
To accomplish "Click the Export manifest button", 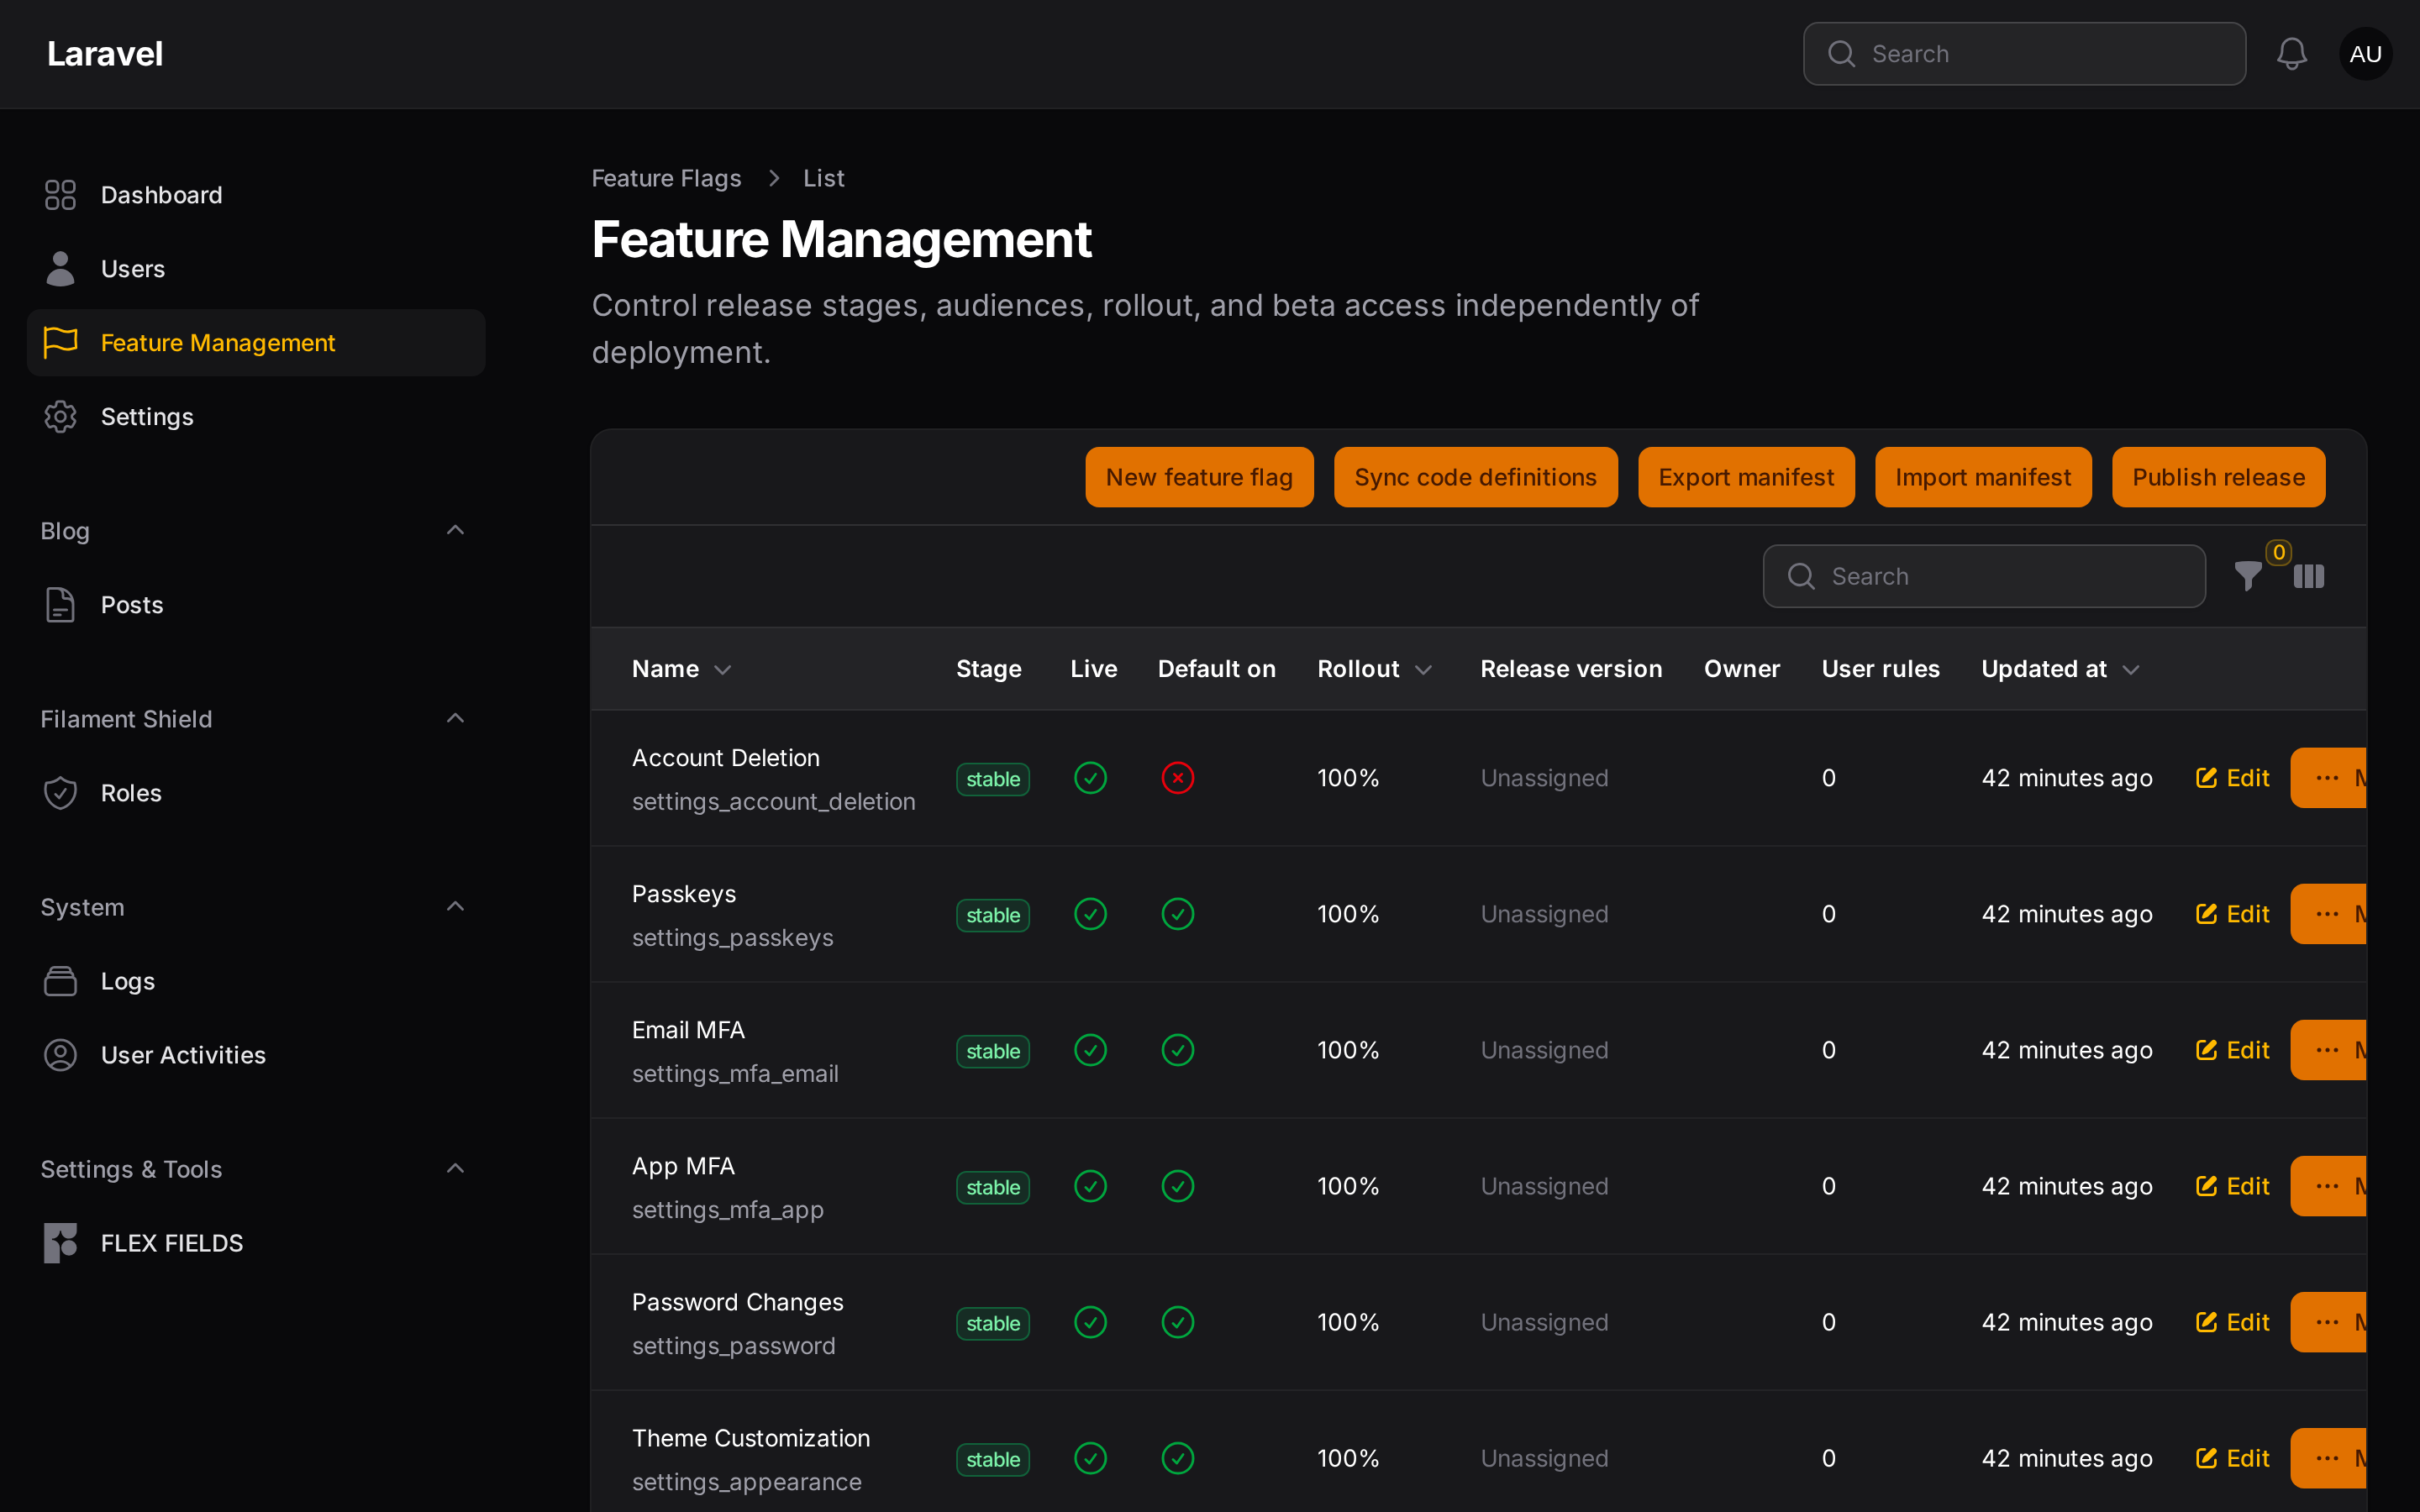I will (1746, 477).
